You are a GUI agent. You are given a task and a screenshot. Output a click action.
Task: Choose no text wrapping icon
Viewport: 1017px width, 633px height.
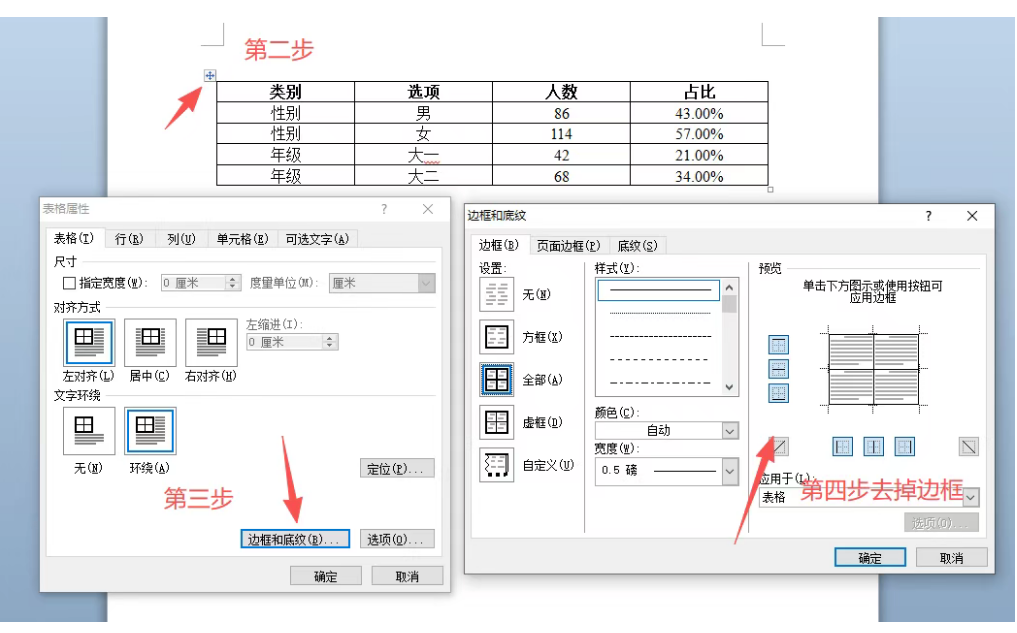[x=89, y=431]
